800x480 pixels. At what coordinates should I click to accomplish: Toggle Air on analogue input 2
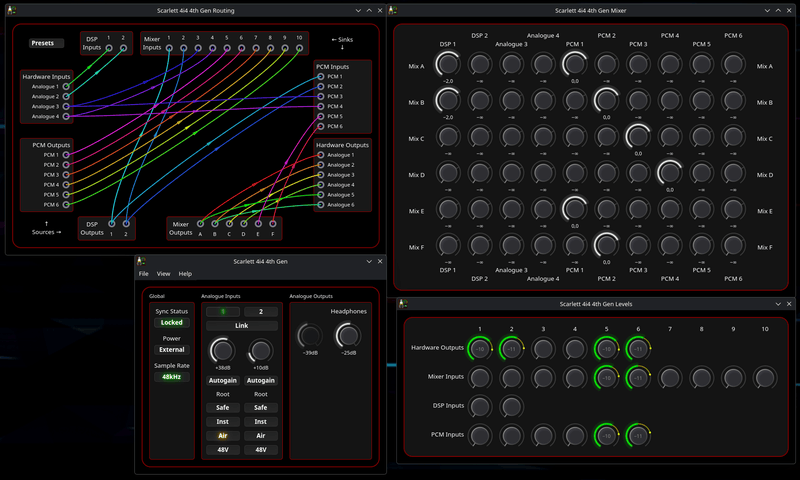[x=261, y=436]
